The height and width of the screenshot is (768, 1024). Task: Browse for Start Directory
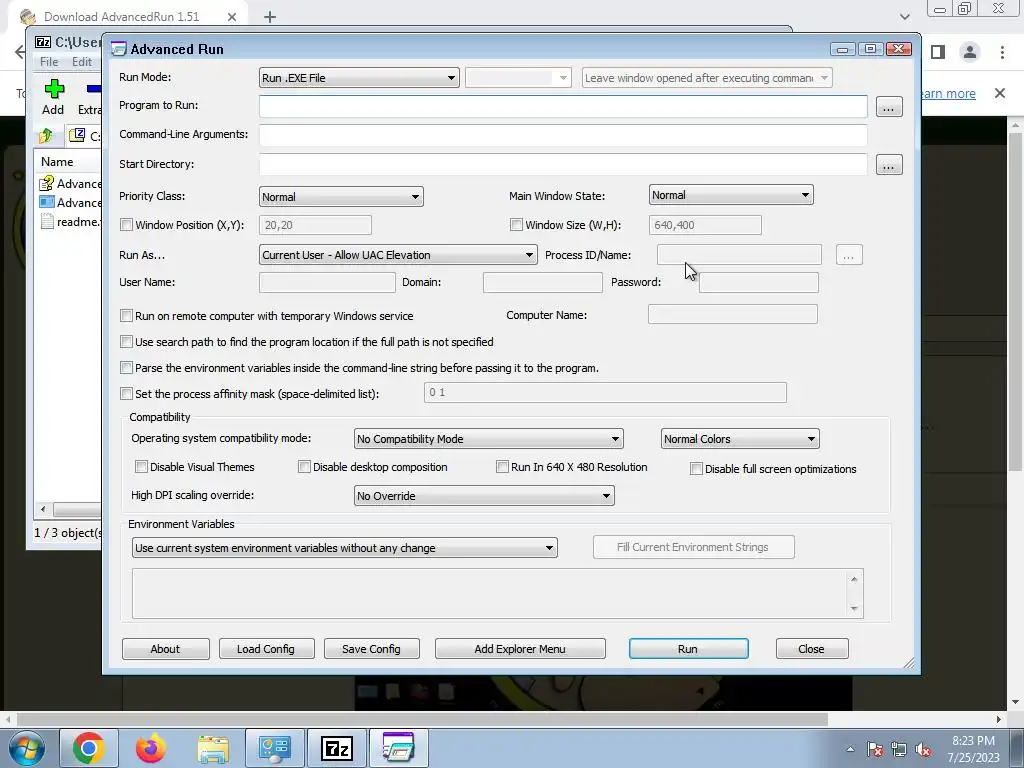[x=889, y=165]
